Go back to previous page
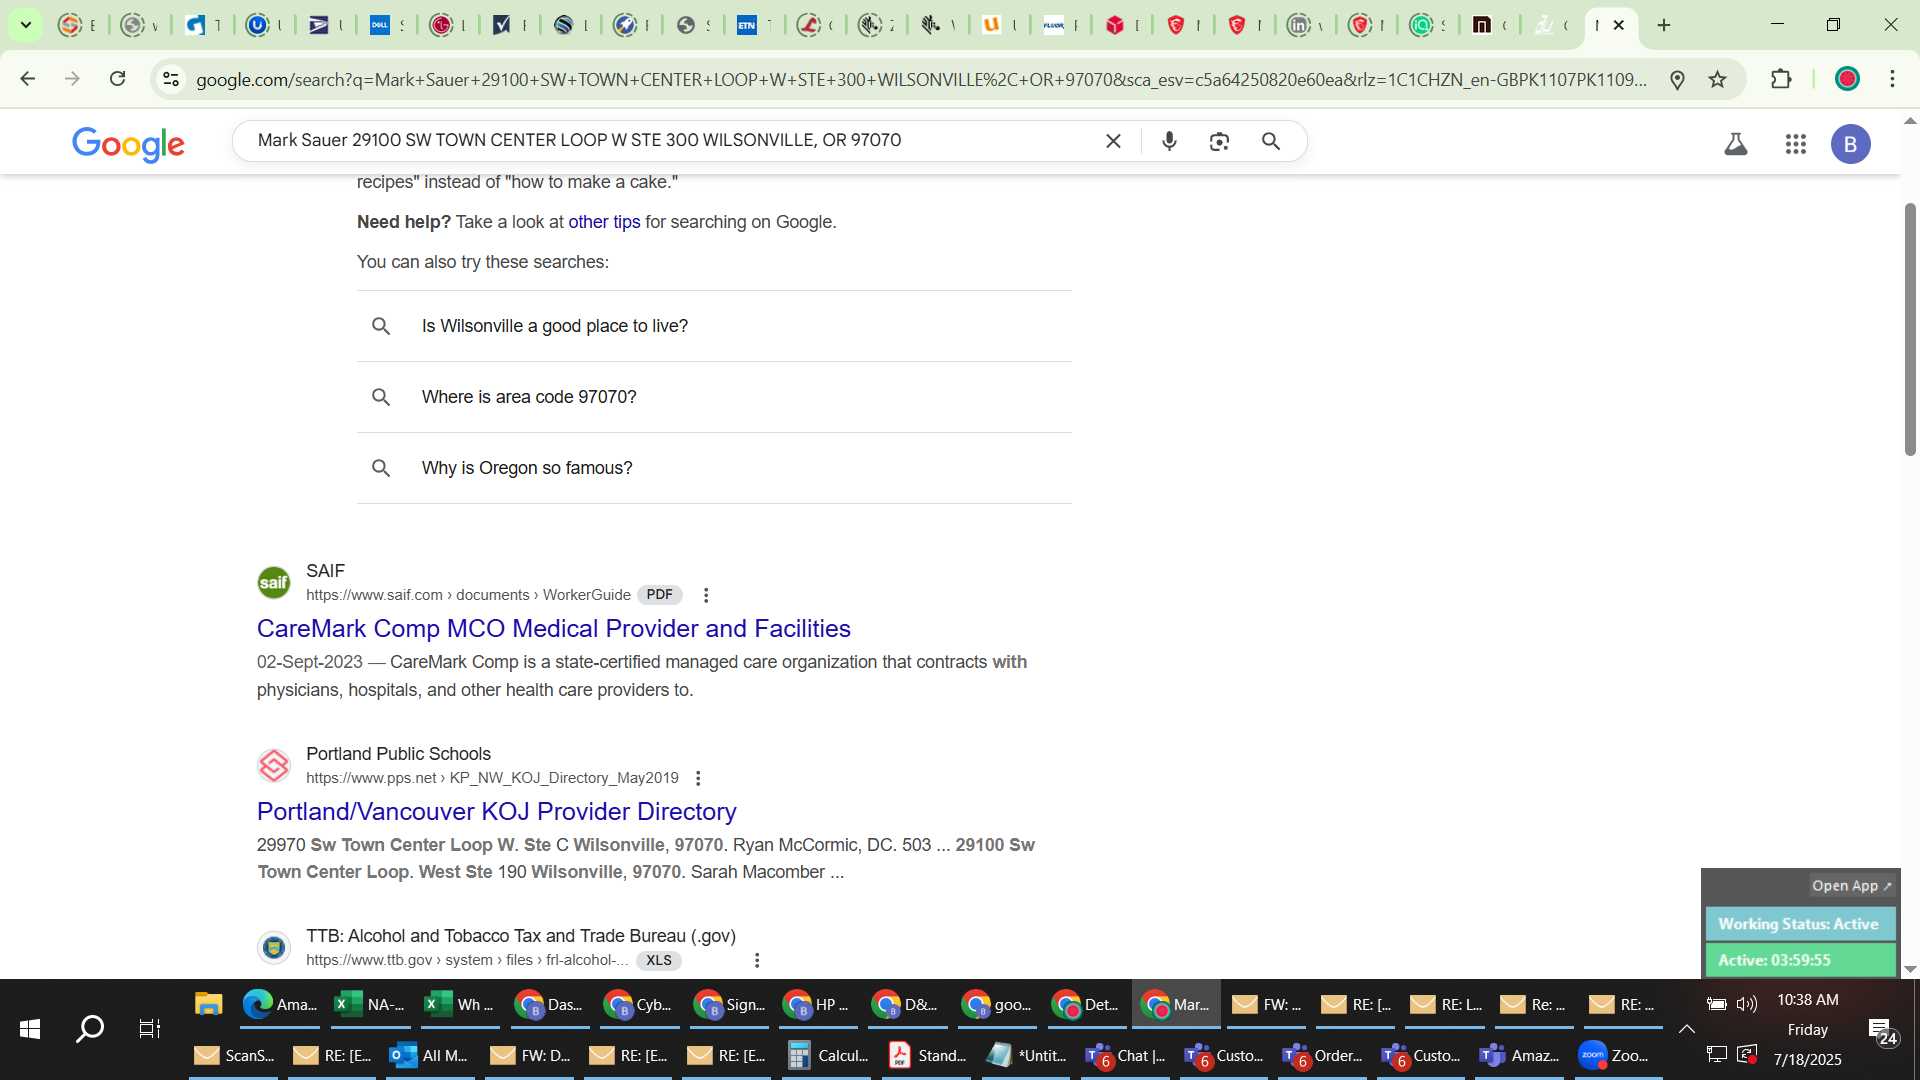Viewport: 1920px width, 1080px height. coord(28,79)
